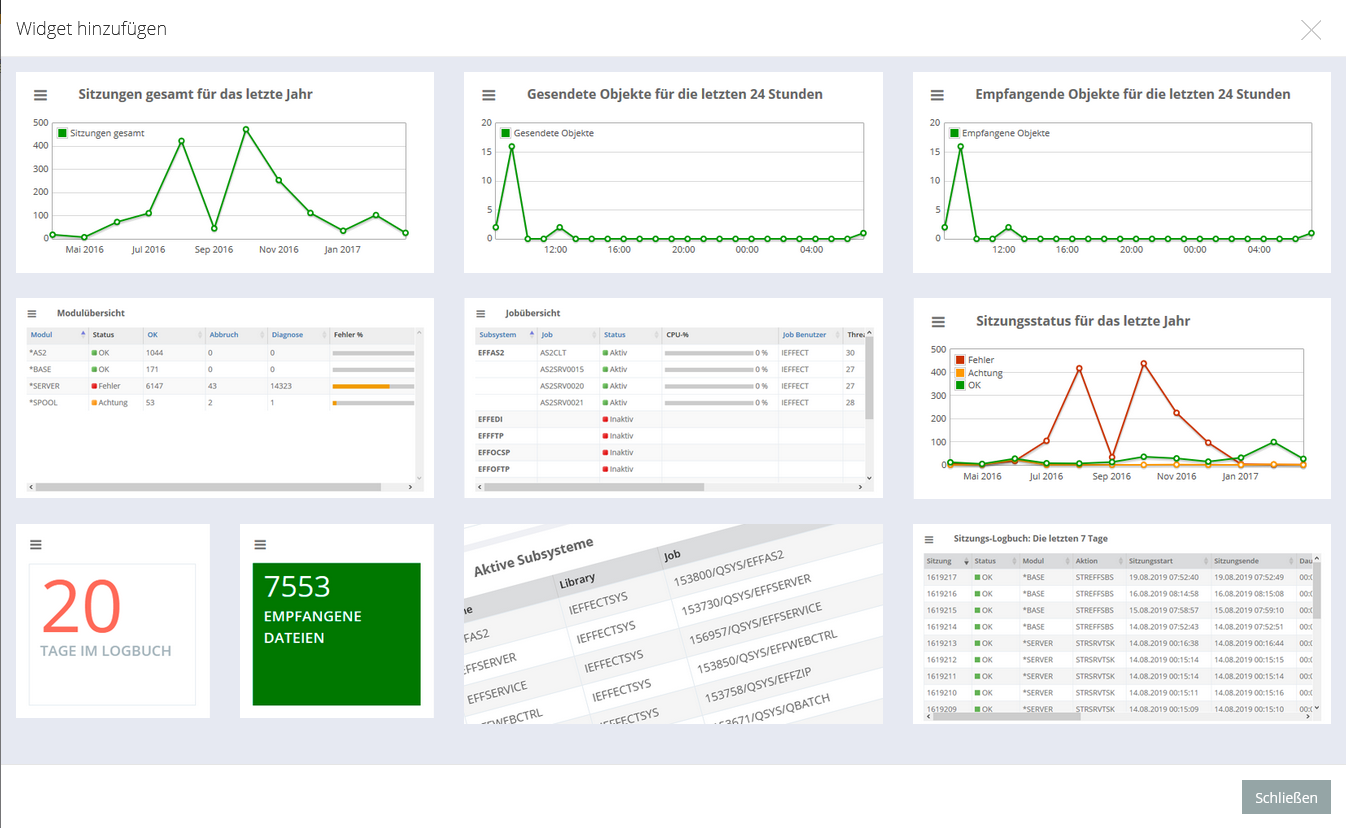Click the Schließen button
1346x828 pixels.
point(1285,797)
